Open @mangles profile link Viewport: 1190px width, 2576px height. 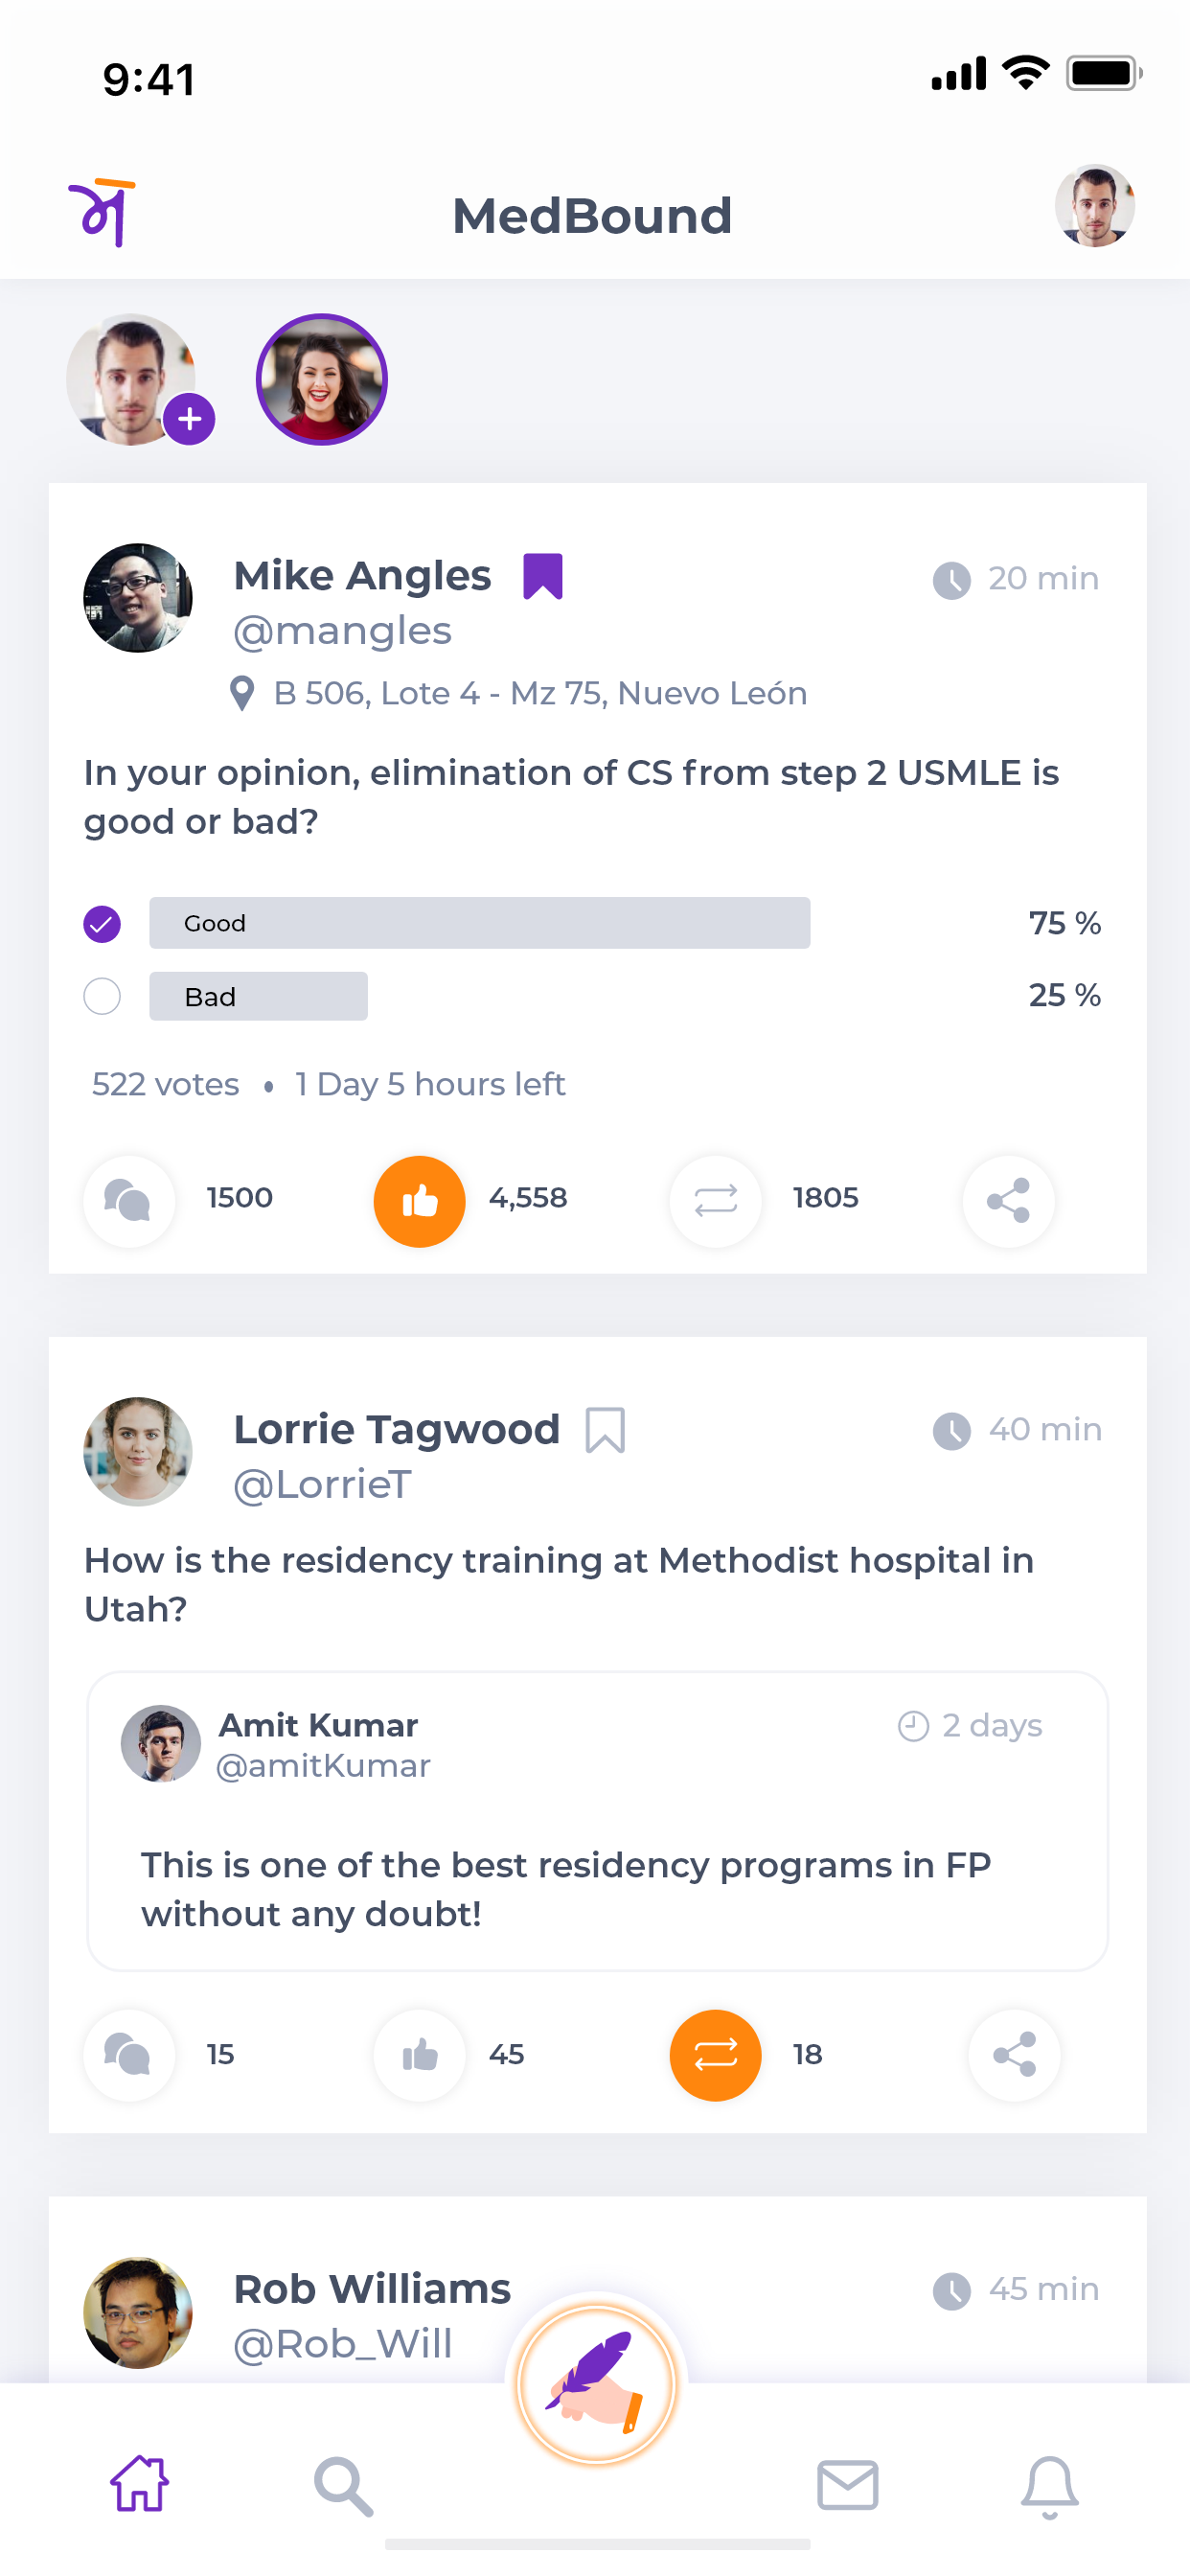coord(342,631)
